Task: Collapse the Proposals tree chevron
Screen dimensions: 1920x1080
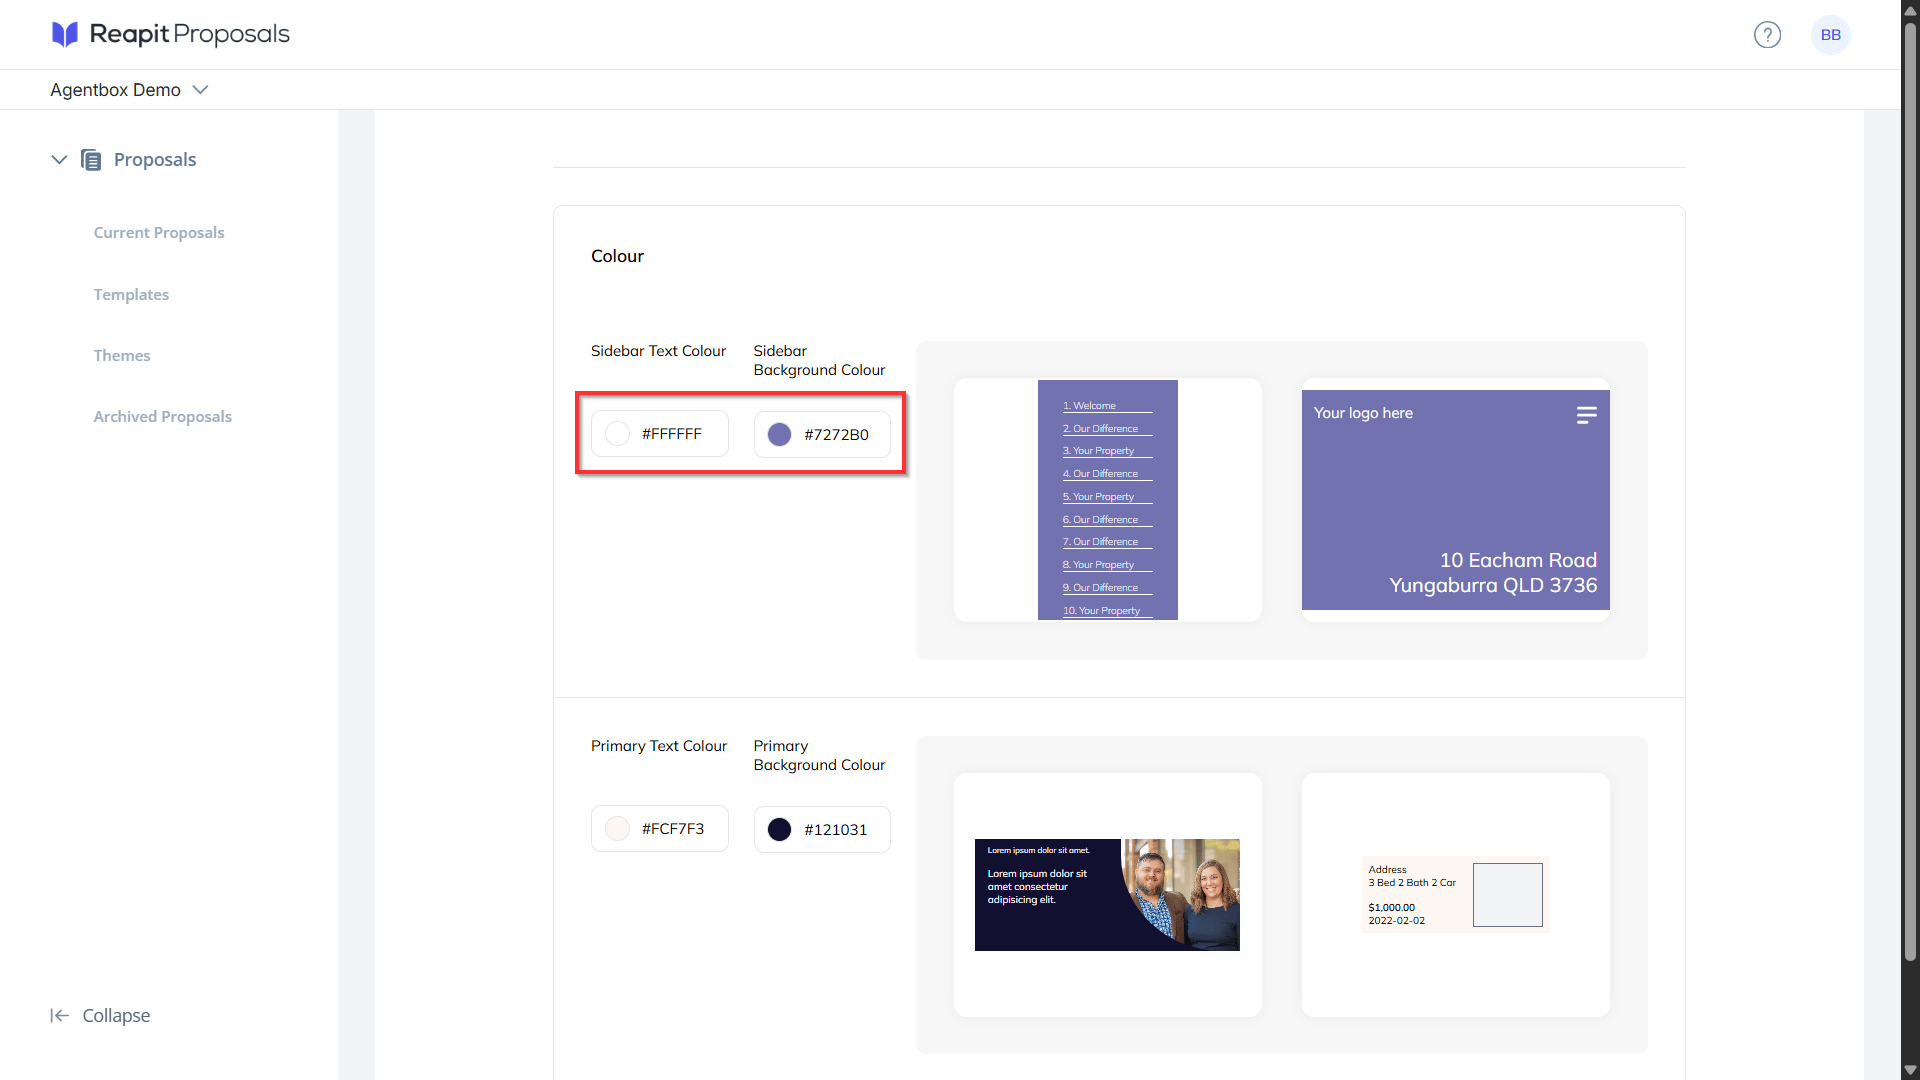Action: click(59, 160)
